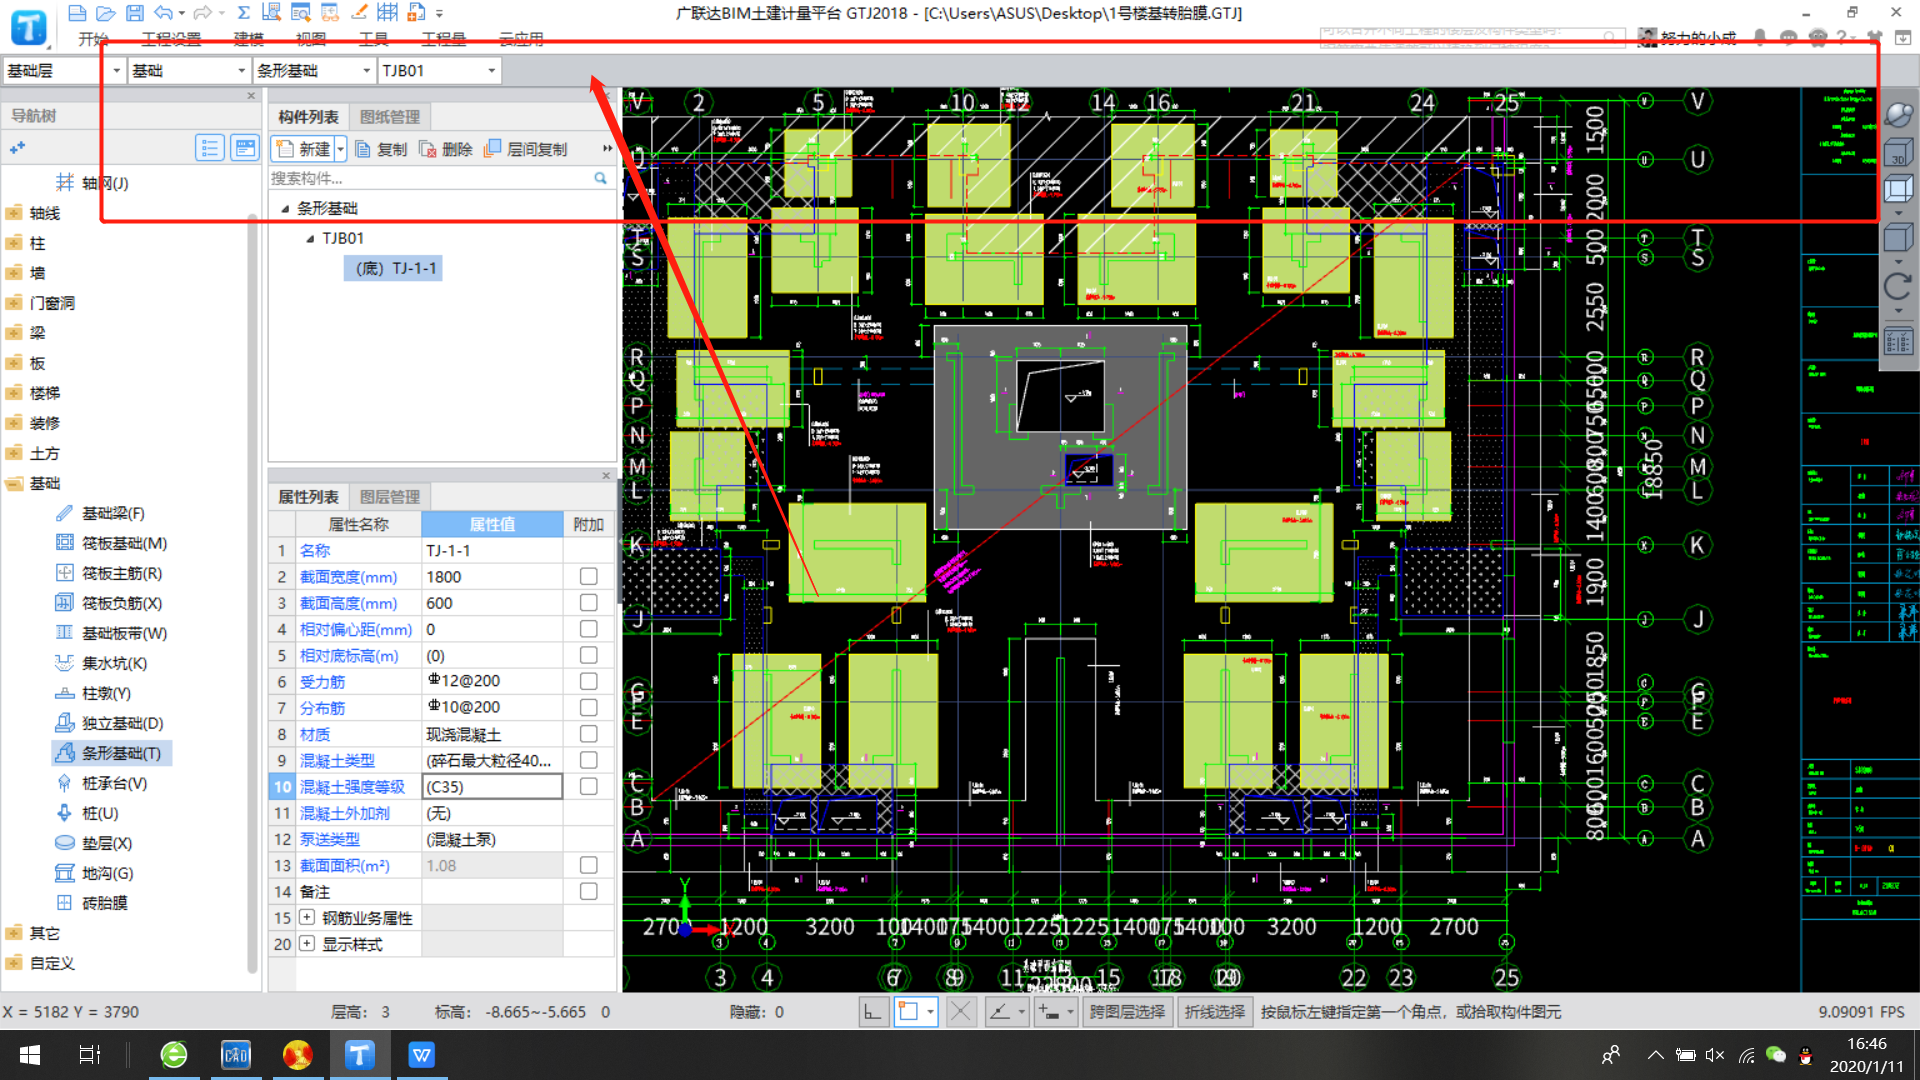Click the panel view icon in navigation tree

(x=245, y=148)
